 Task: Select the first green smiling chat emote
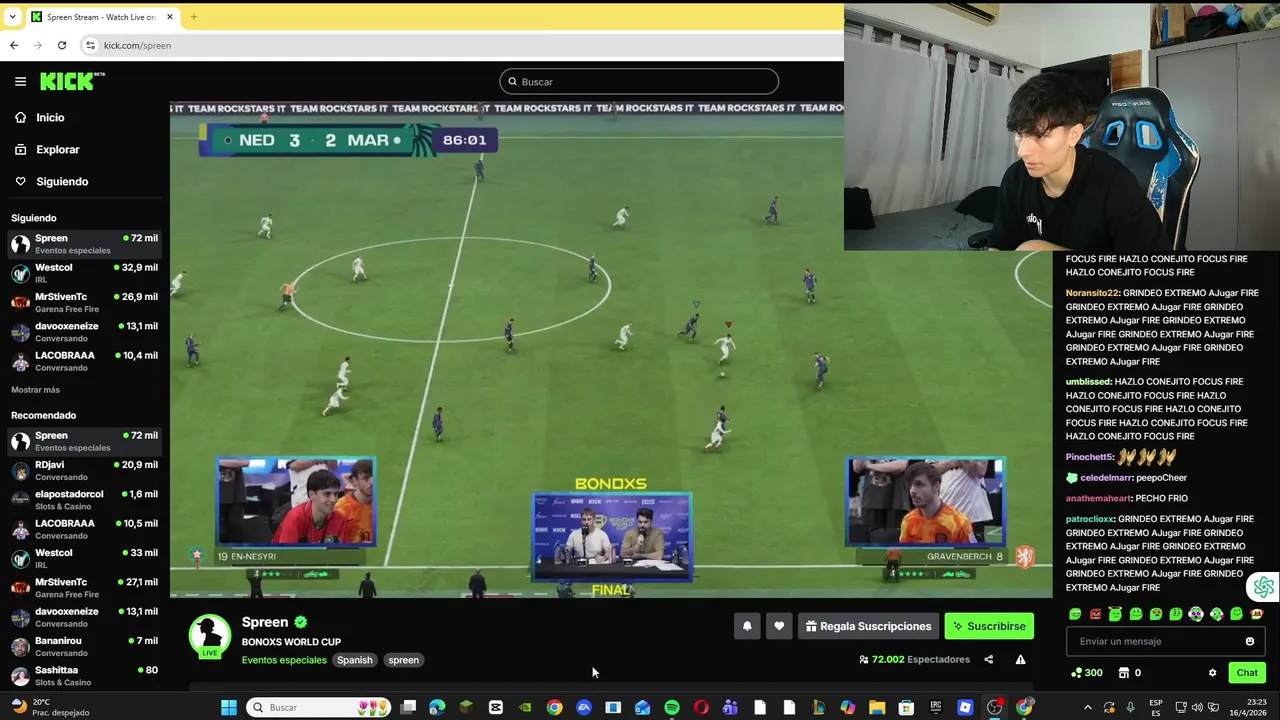(1075, 614)
